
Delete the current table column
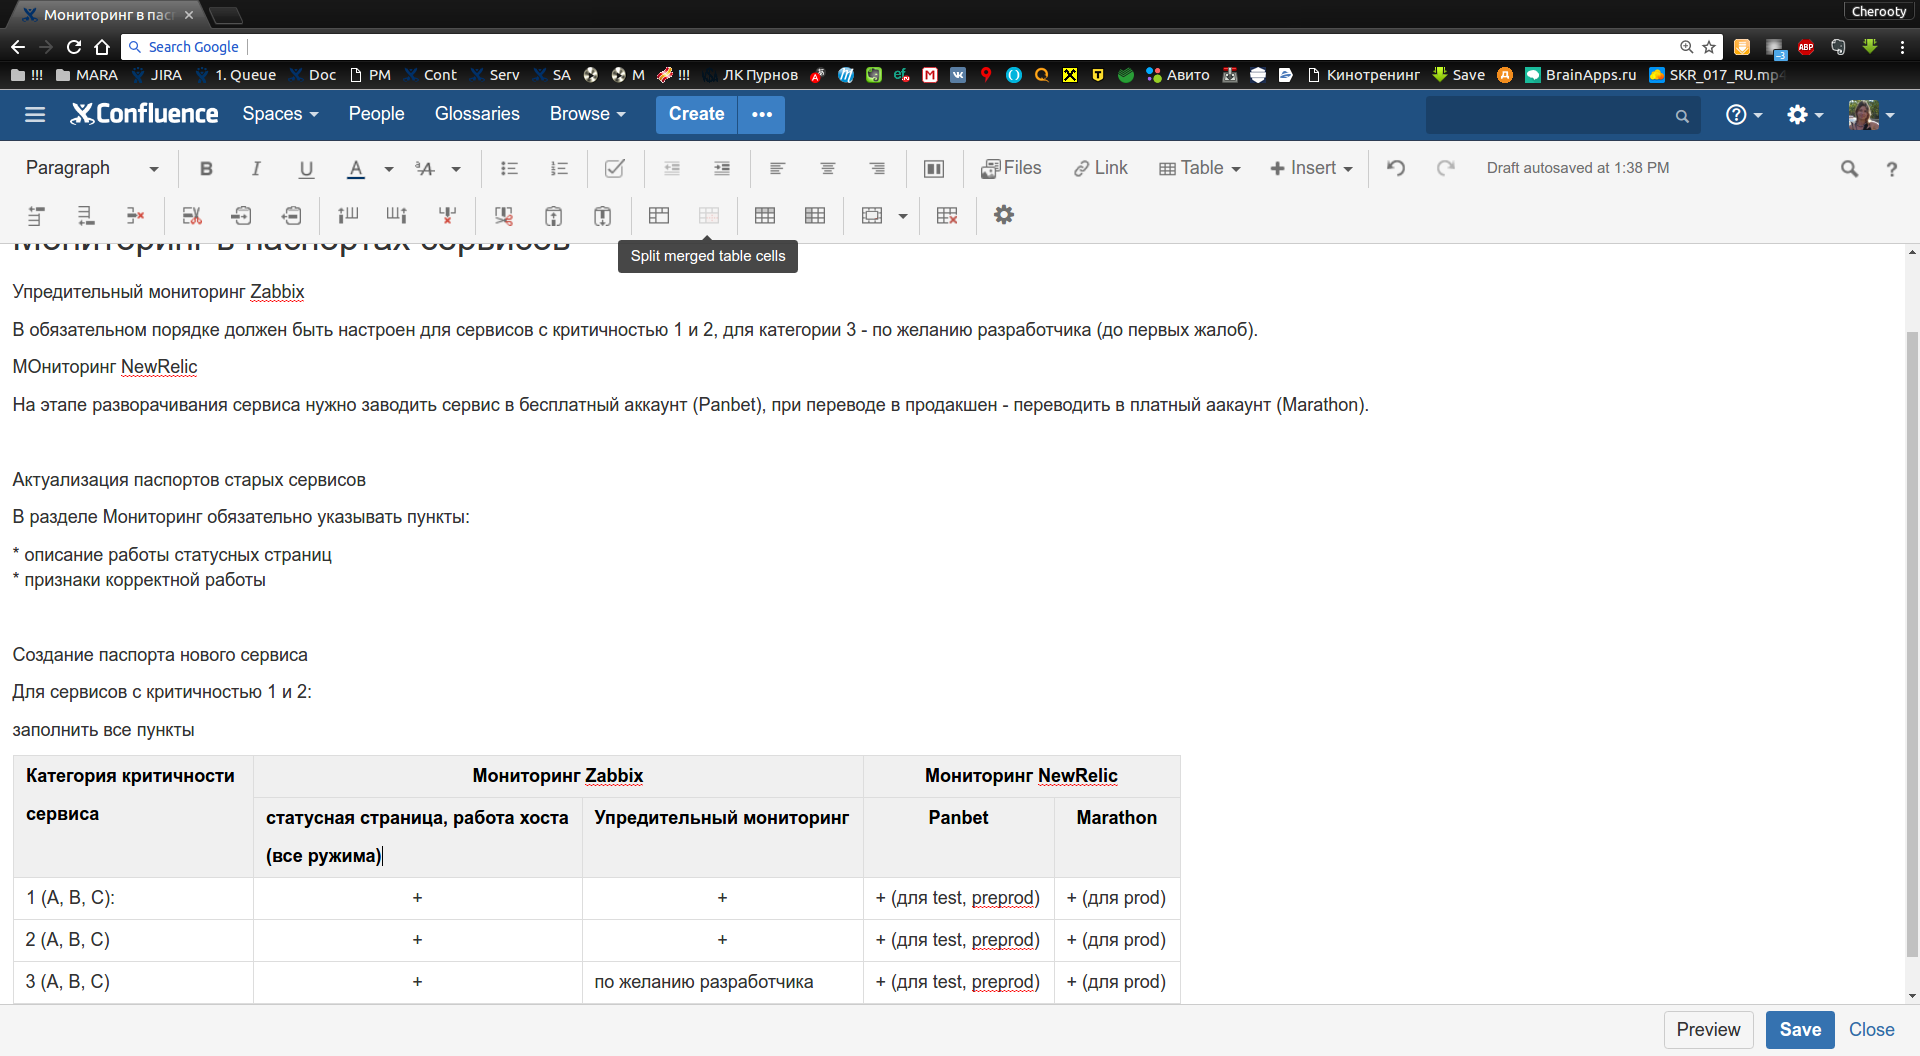click(x=447, y=216)
